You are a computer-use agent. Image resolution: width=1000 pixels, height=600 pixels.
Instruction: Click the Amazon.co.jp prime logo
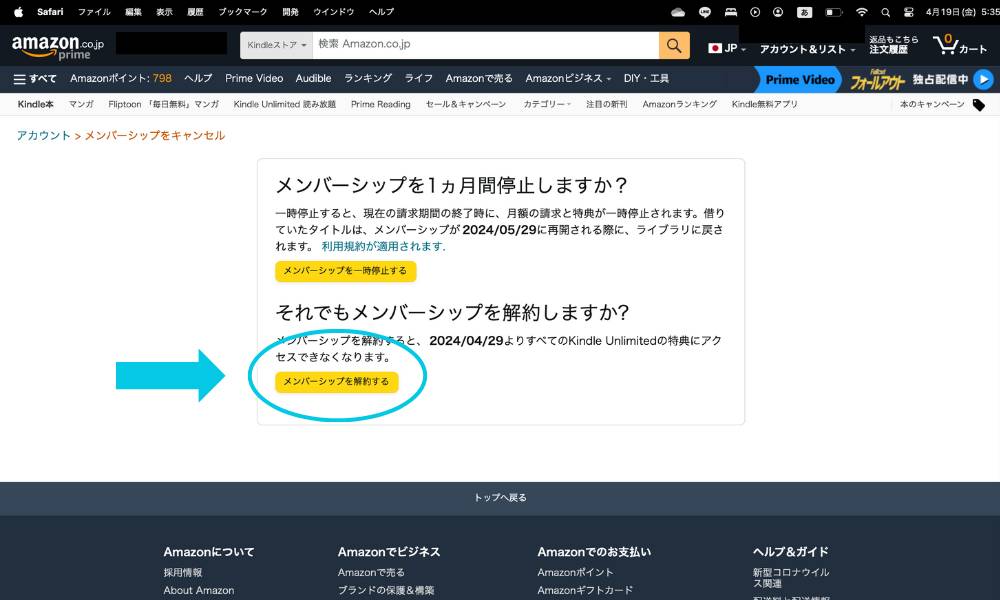pos(57,48)
